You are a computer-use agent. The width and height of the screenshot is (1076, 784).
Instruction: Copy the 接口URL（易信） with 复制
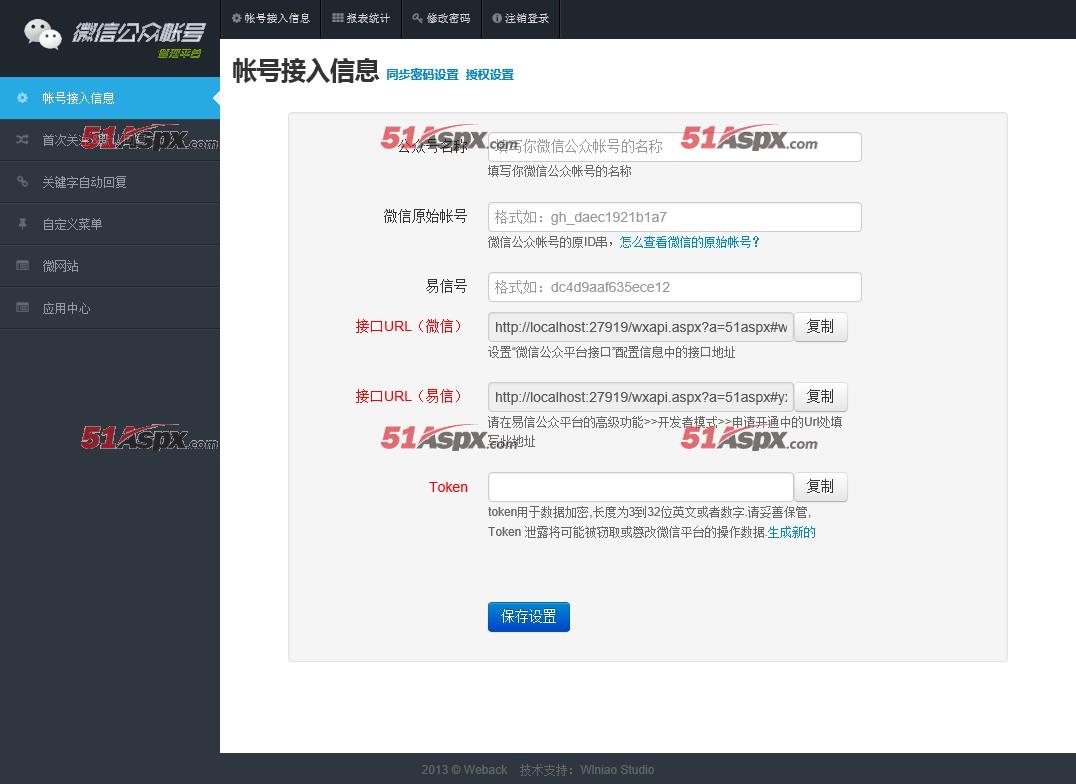[820, 397]
